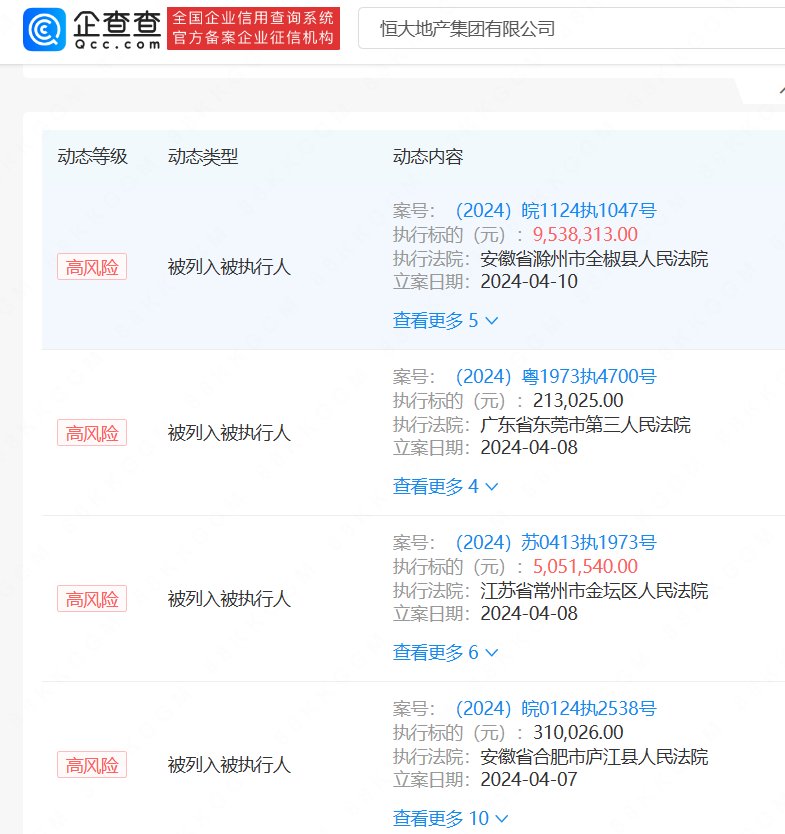Image resolution: width=785 pixels, height=834 pixels.
Task: Expand 查看更多 6 records
Action: 445,652
